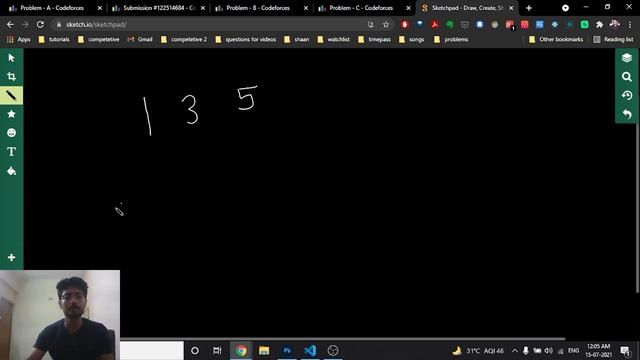Open File Explorer from taskbar

click(x=264, y=350)
